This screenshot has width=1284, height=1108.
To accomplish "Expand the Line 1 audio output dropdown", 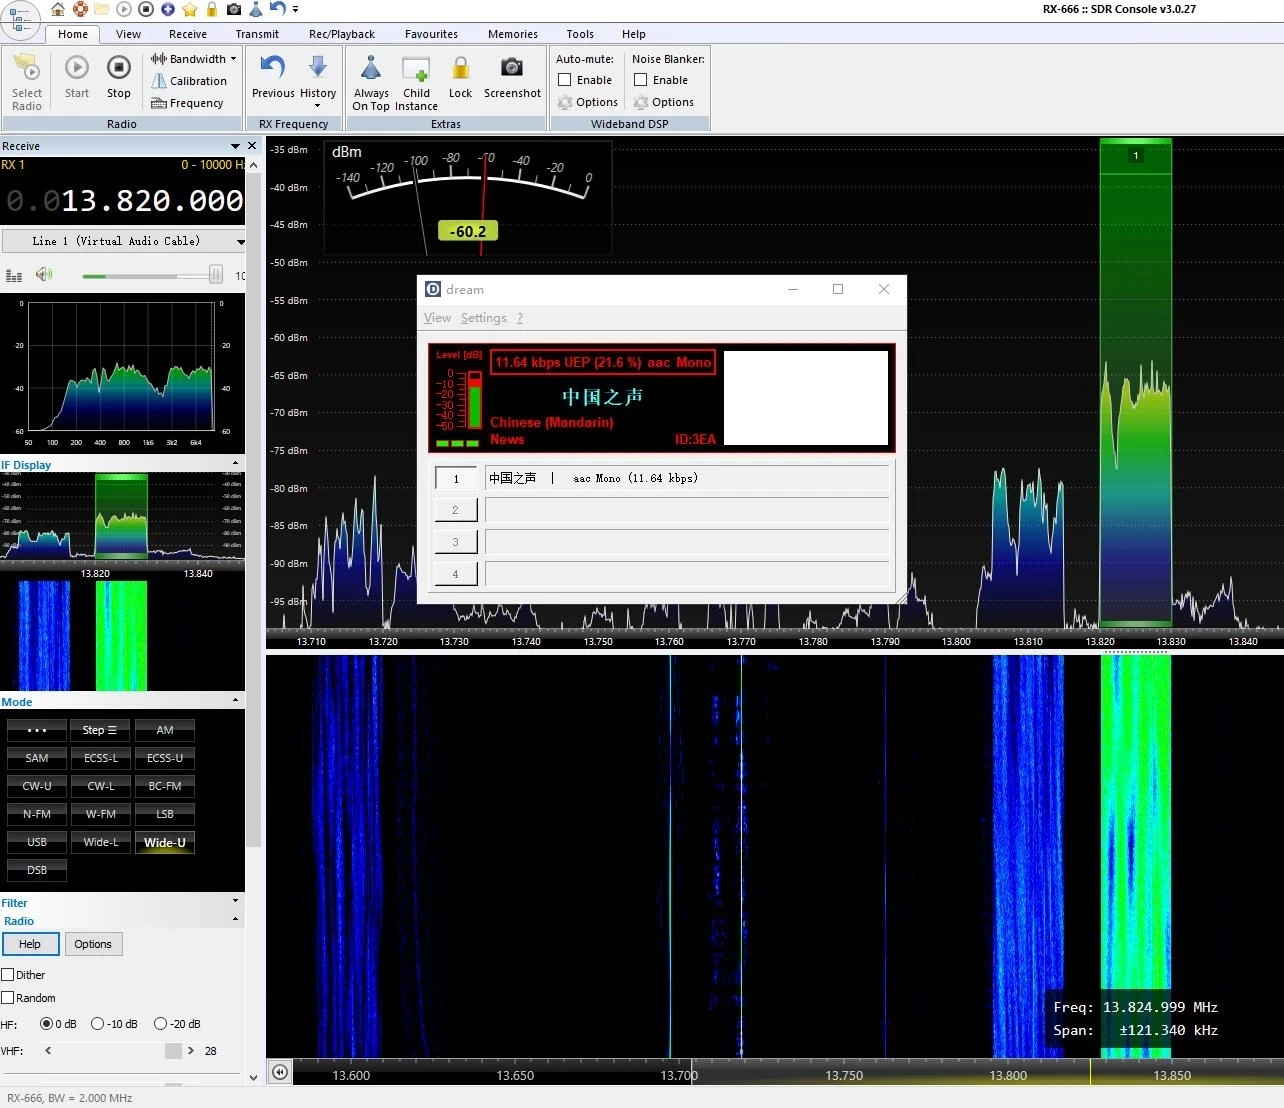I will click(x=240, y=241).
